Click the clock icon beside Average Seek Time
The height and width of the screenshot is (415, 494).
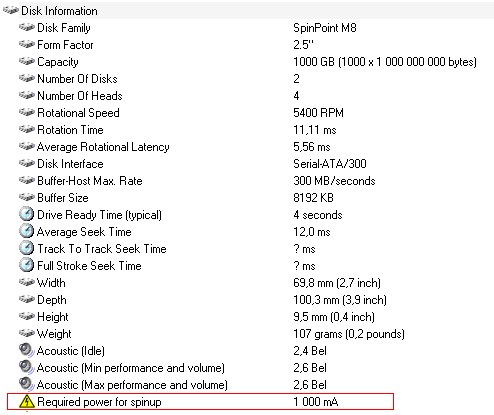tap(27, 231)
